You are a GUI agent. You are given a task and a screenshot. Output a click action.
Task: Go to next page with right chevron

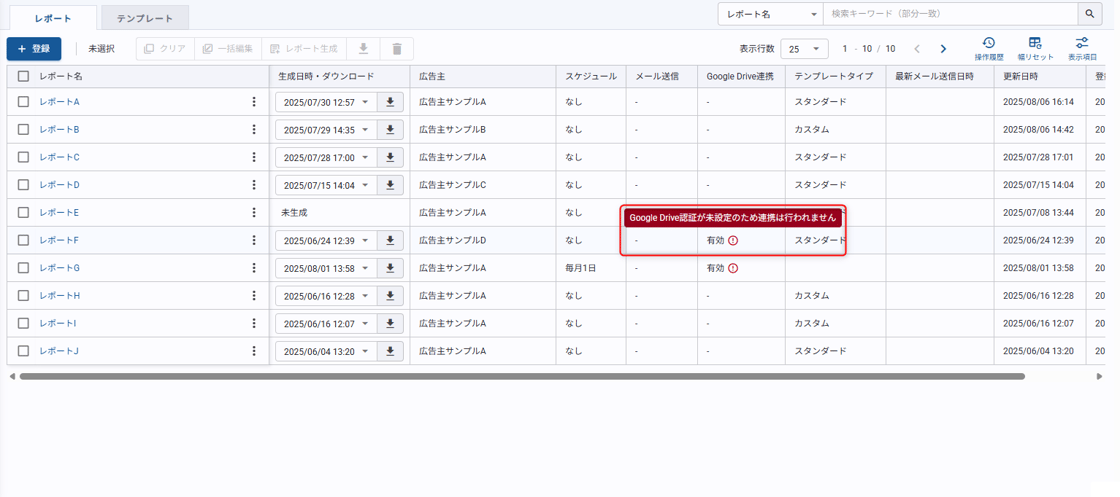pyautogui.click(x=943, y=49)
